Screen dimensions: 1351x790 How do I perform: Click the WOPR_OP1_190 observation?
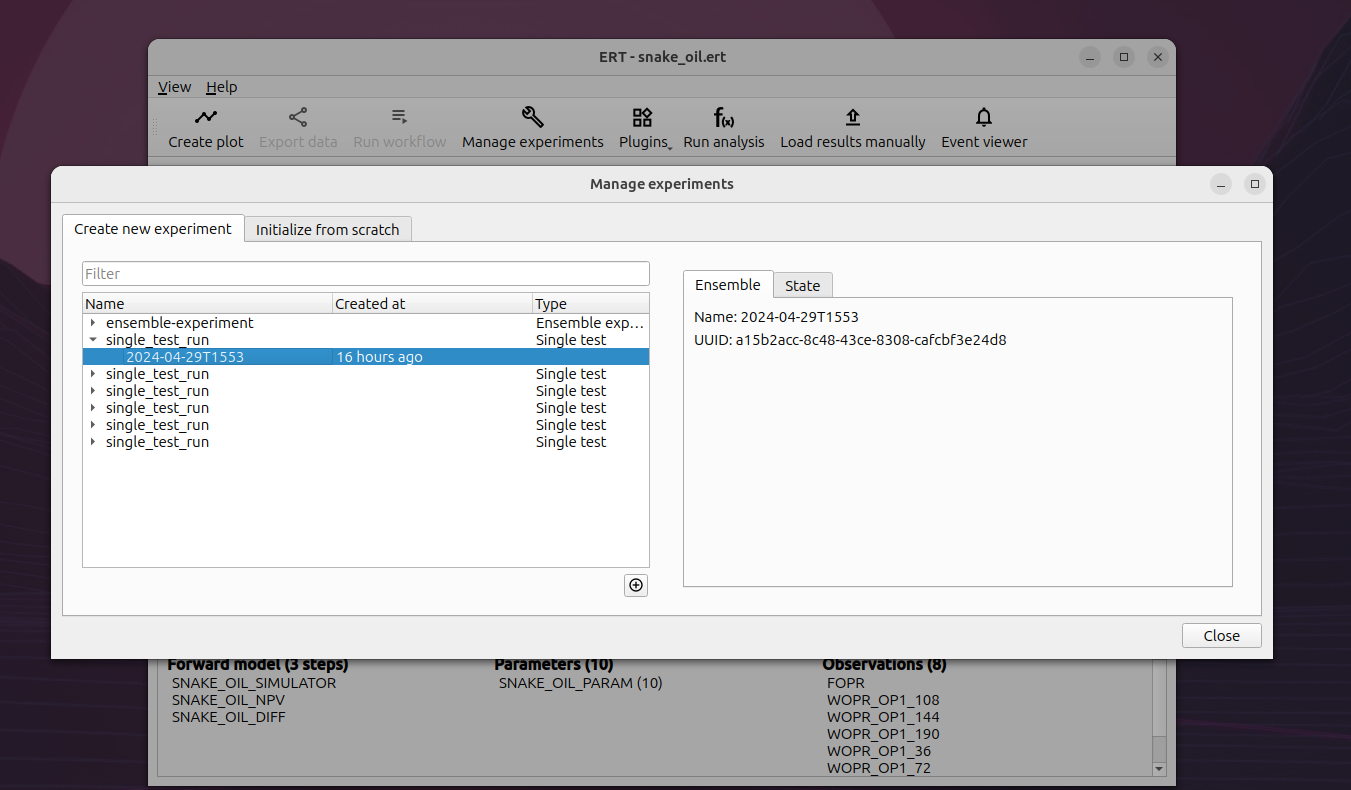[883, 734]
